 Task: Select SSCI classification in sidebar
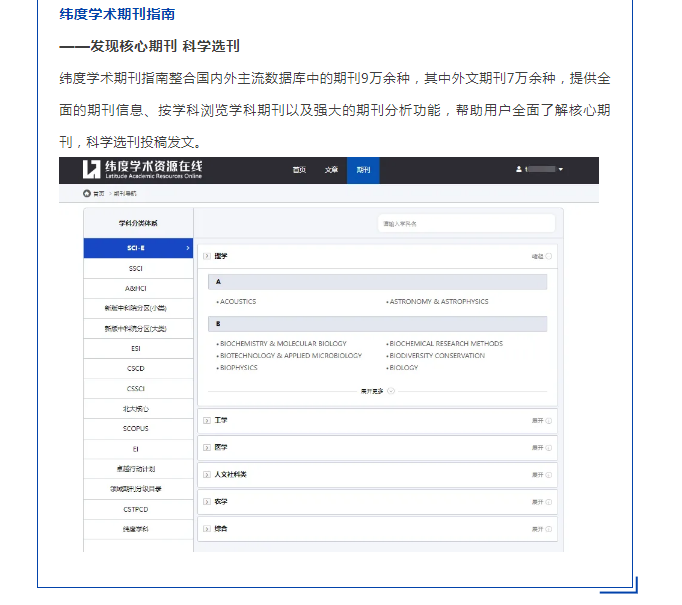click(x=138, y=268)
